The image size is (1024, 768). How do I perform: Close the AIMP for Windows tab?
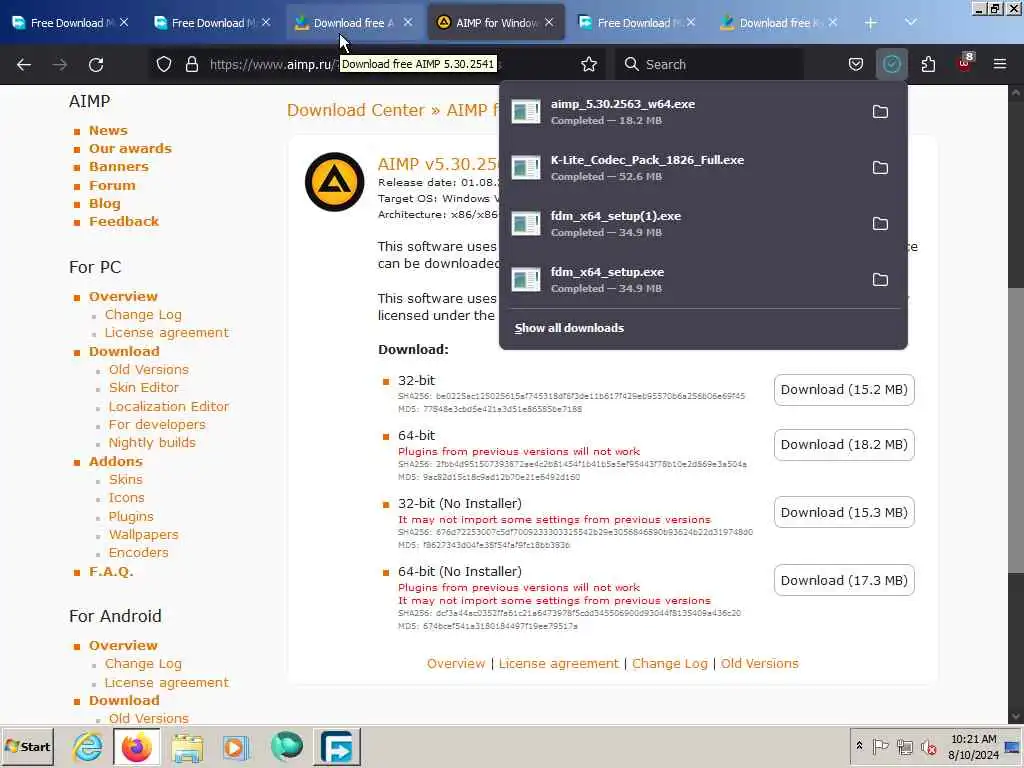[549, 22]
